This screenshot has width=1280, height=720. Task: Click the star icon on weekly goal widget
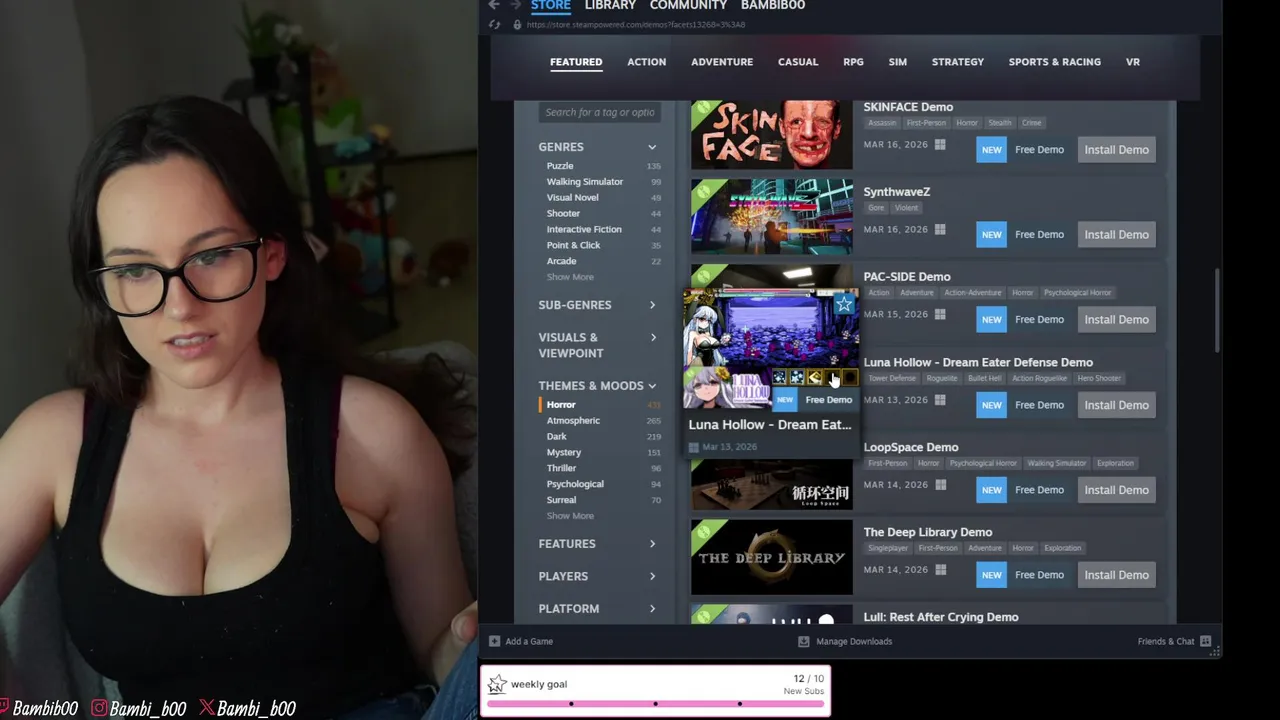(x=497, y=685)
